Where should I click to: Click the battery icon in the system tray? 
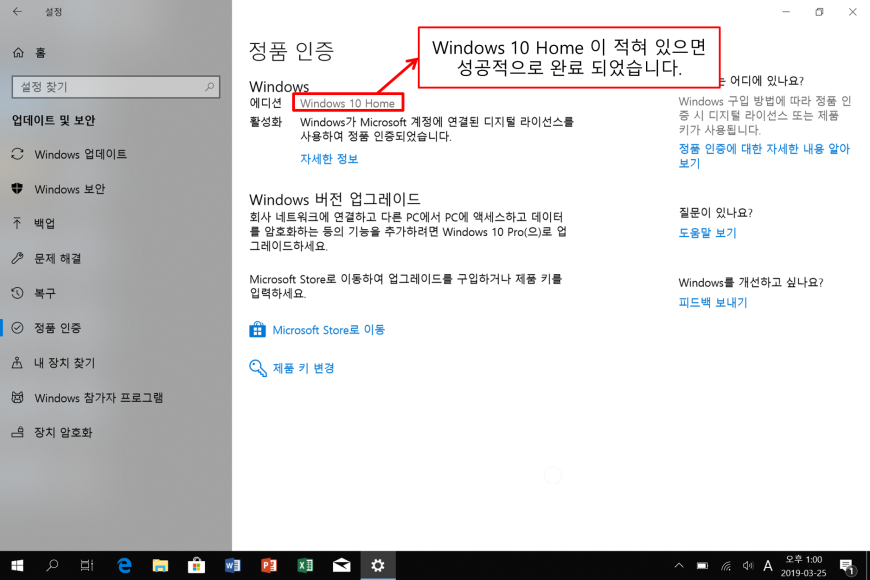tap(702, 566)
